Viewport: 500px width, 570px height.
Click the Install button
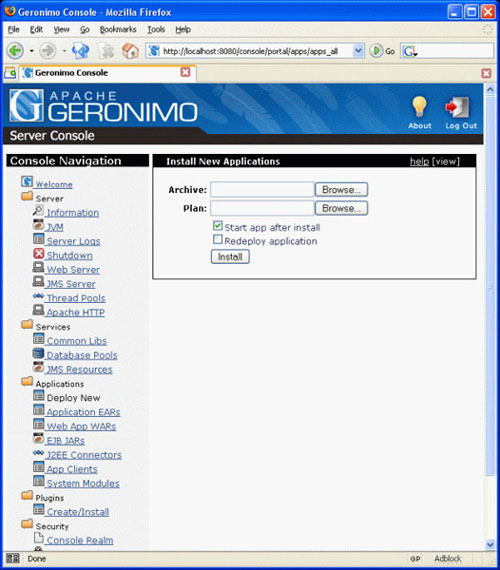point(230,257)
